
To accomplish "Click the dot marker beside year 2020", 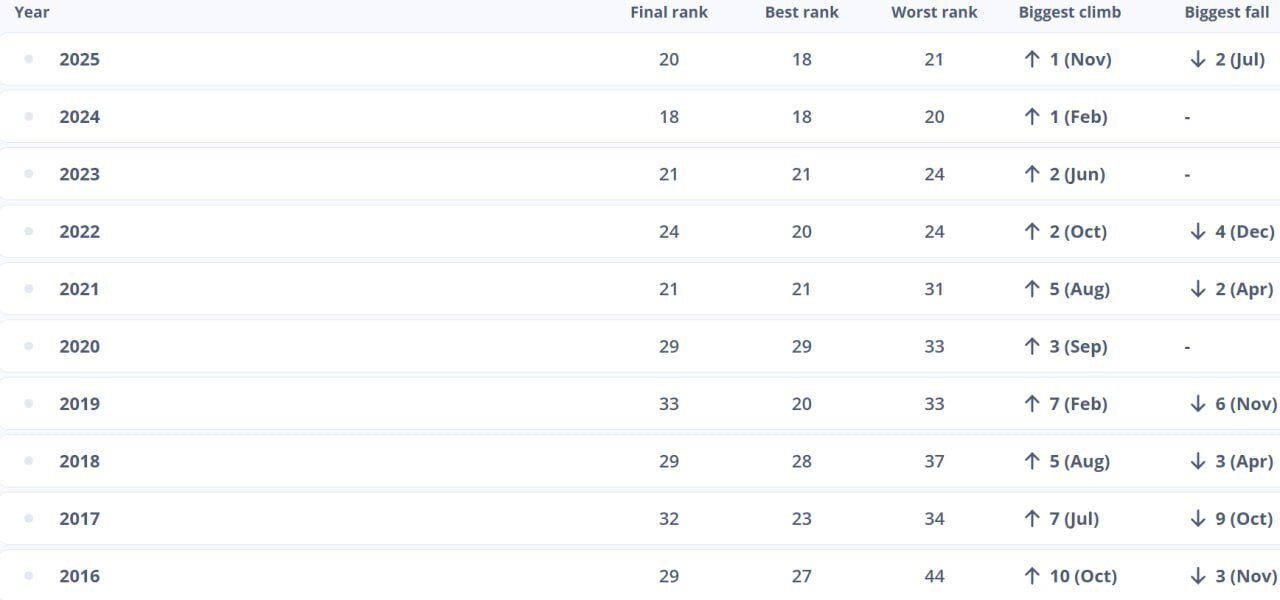I will click(29, 346).
